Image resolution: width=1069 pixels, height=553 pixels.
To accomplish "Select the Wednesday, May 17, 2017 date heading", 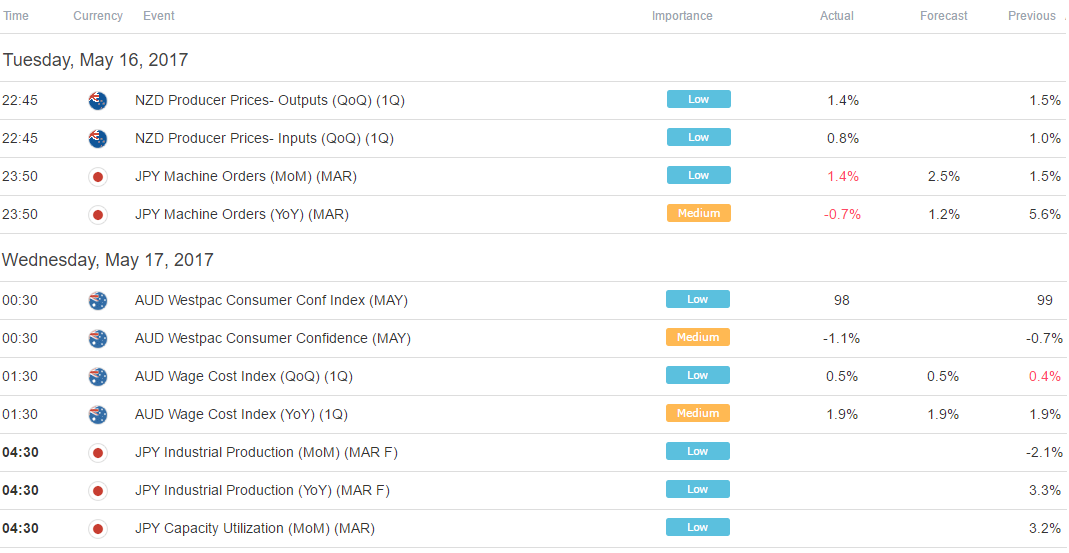I will [x=108, y=260].
